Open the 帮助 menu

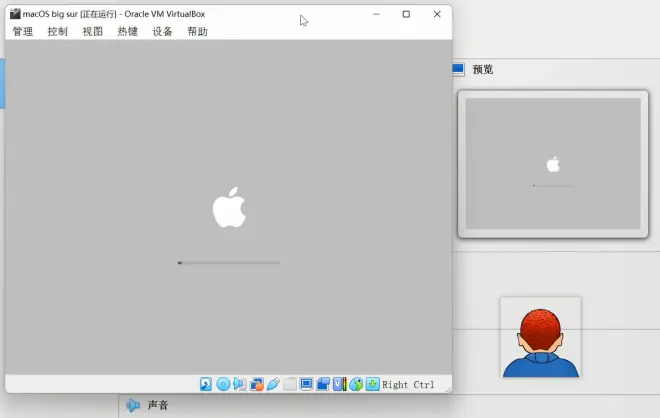(x=197, y=32)
